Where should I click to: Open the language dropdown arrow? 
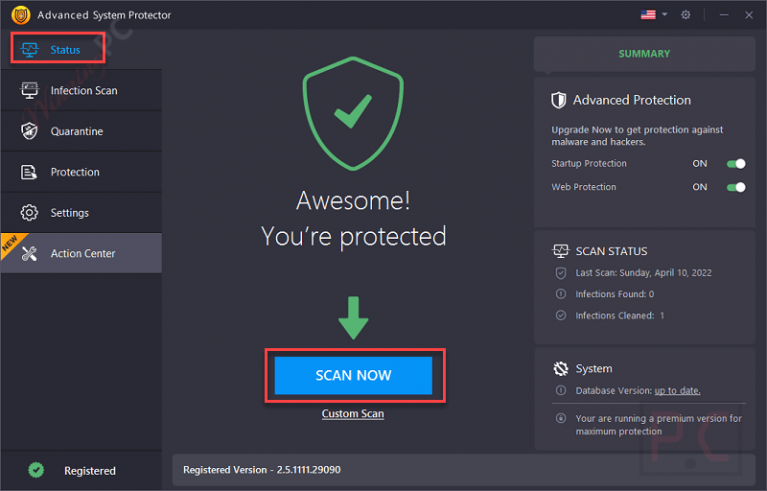coord(664,15)
